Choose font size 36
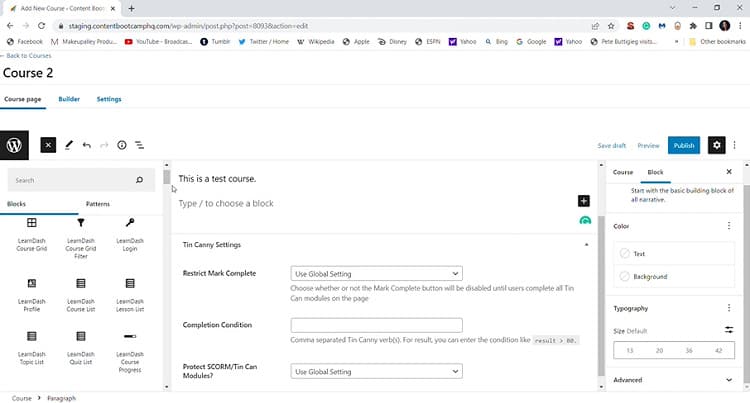The image size is (750, 403). coord(689,350)
